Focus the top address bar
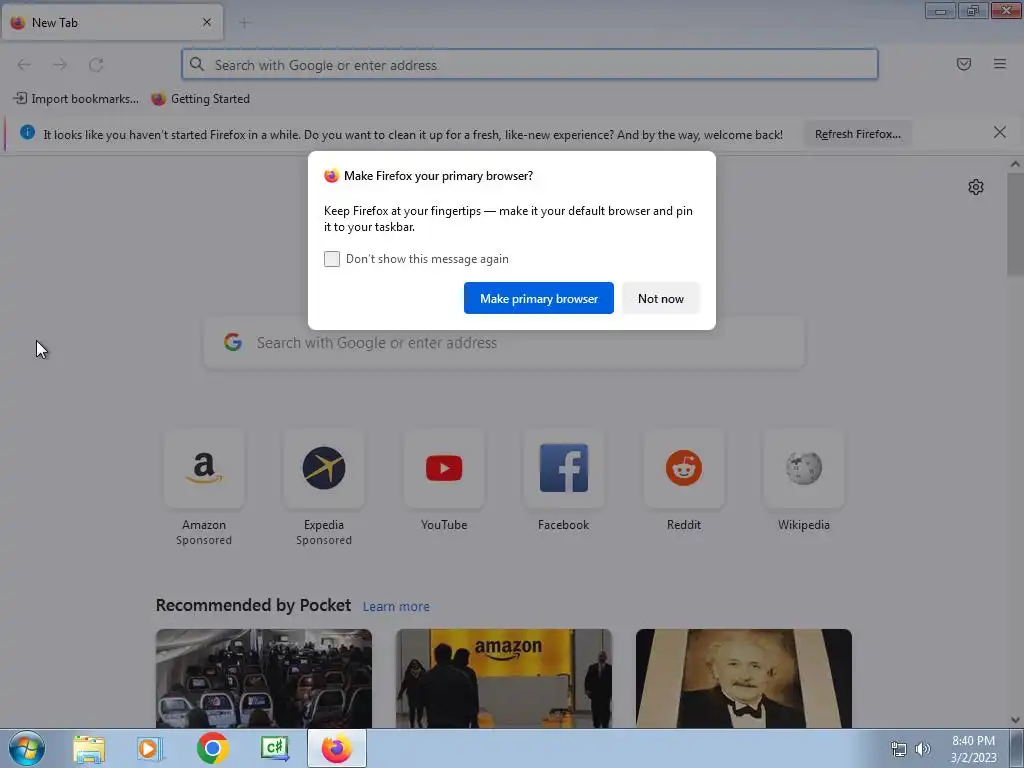The width and height of the screenshot is (1024, 768). click(x=530, y=65)
